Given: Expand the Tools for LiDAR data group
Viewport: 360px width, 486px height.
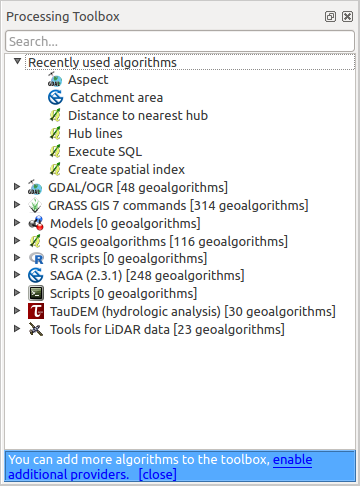Looking at the screenshot, I should tap(17, 329).
